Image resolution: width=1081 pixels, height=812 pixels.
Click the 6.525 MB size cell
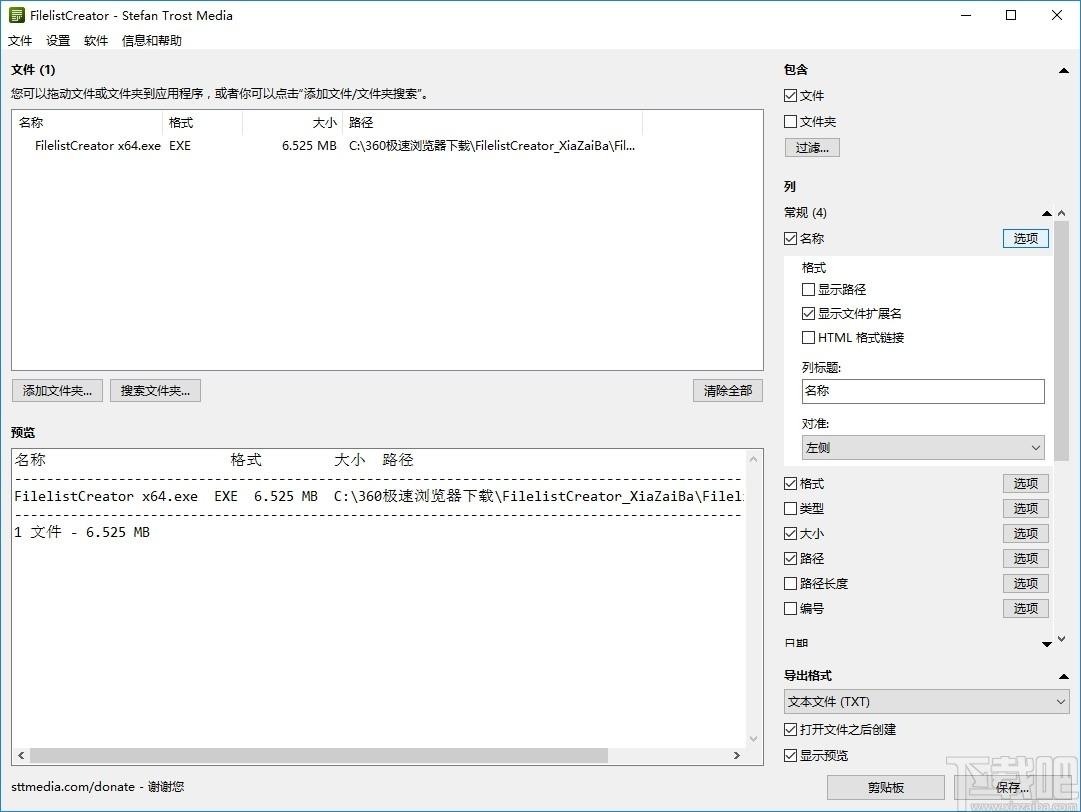click(x=310, y=145)
